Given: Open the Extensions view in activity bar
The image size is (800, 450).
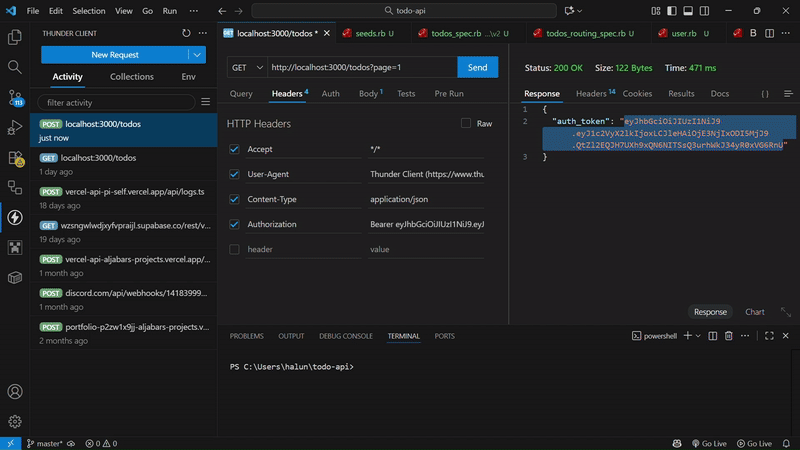Looking at the screenshot, I should pos(15,158).
